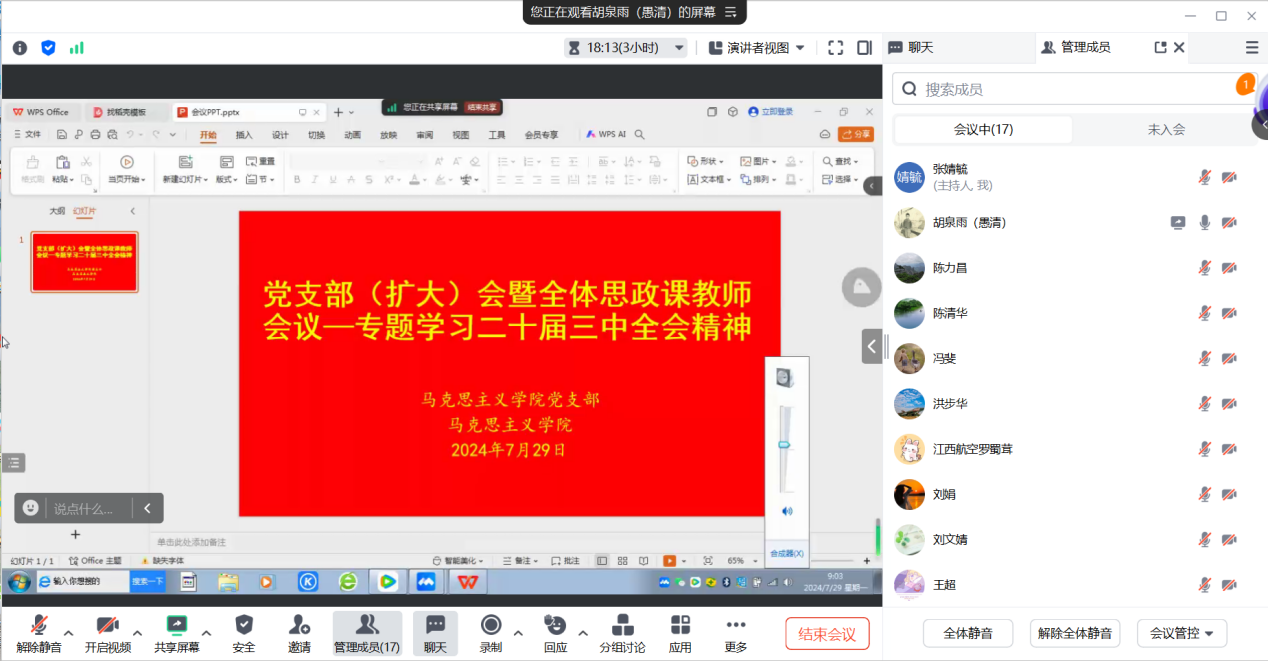Open the meeting info icon at top left
1268x661 pixels.
click(x=20, y=47)
